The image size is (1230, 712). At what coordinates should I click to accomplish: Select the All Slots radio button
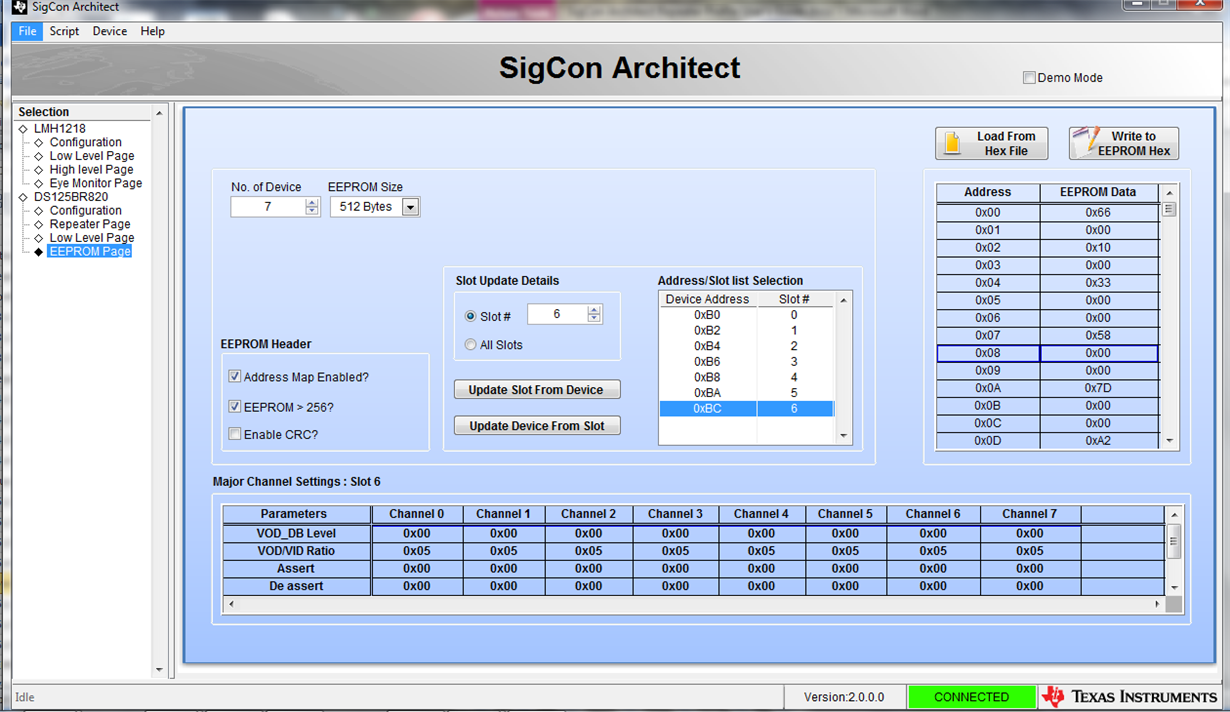click(x=470, y=345)
